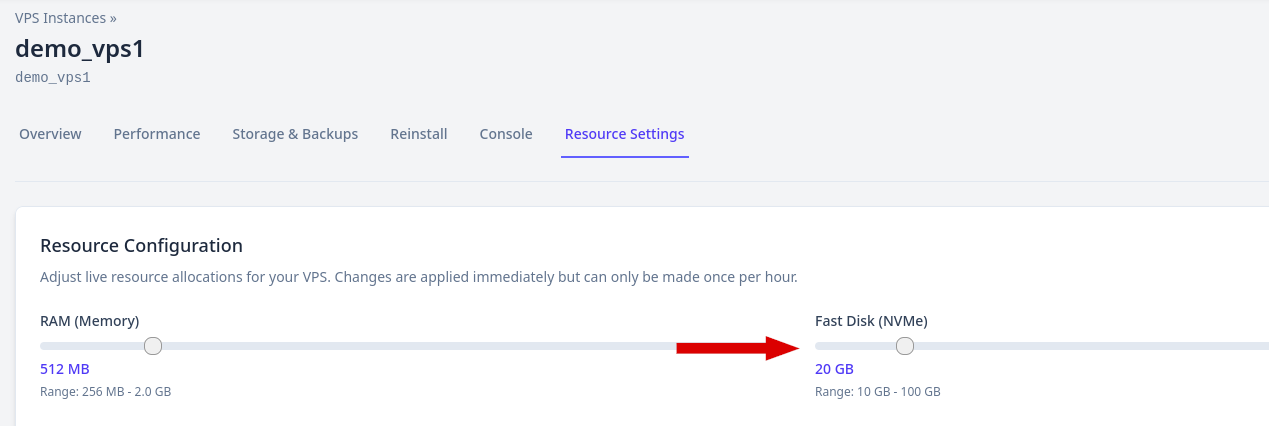
Task: Click the Resource Configuration heading
Action: click(141, 245)
